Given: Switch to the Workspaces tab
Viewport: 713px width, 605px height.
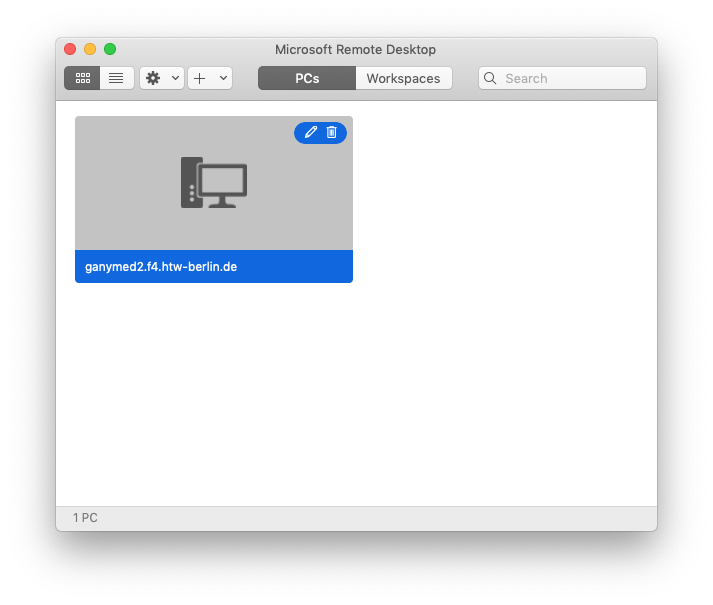Looking at the screenshot, I should point(403,78).
